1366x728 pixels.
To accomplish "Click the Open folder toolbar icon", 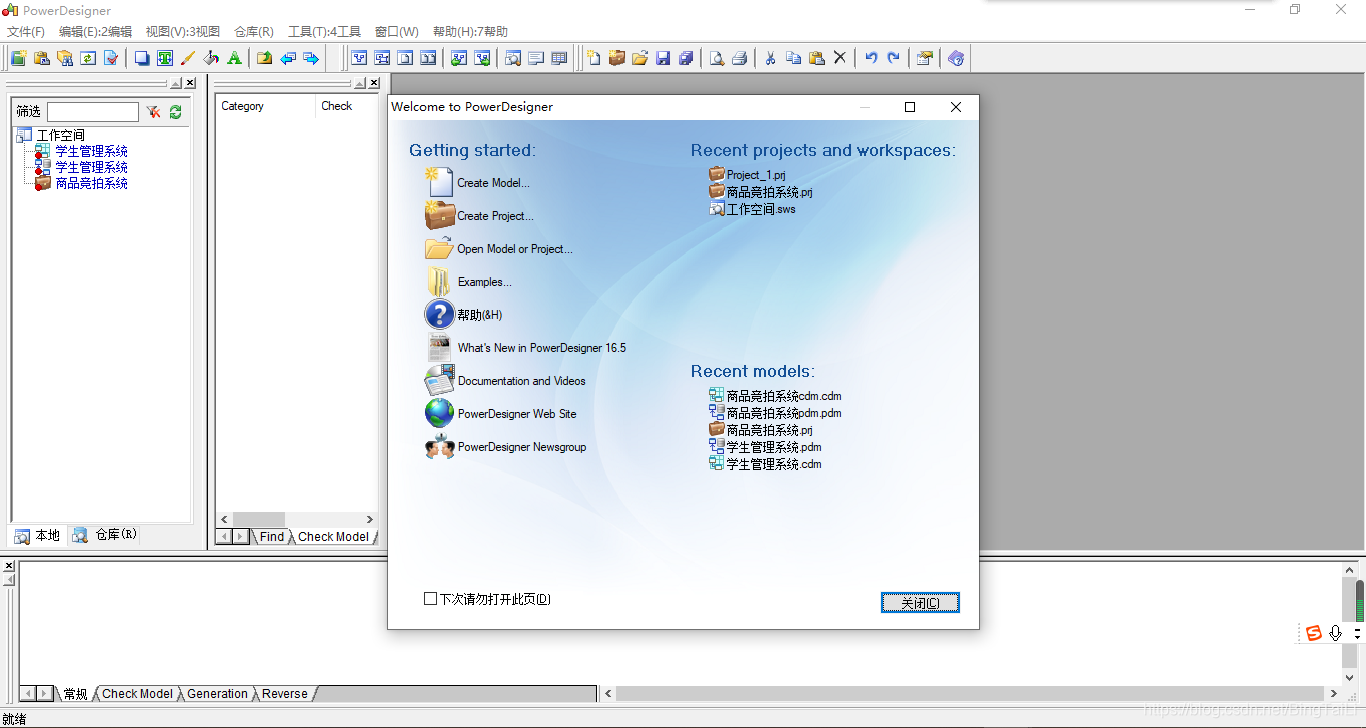I will coord(640,58).
